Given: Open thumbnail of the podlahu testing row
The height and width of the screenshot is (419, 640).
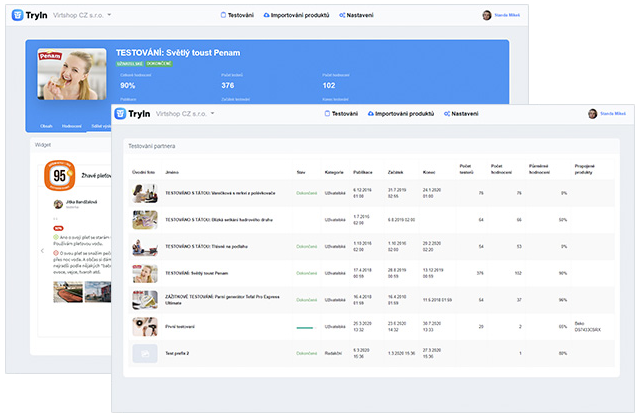Looking at the screenshot, I should 145,246.
